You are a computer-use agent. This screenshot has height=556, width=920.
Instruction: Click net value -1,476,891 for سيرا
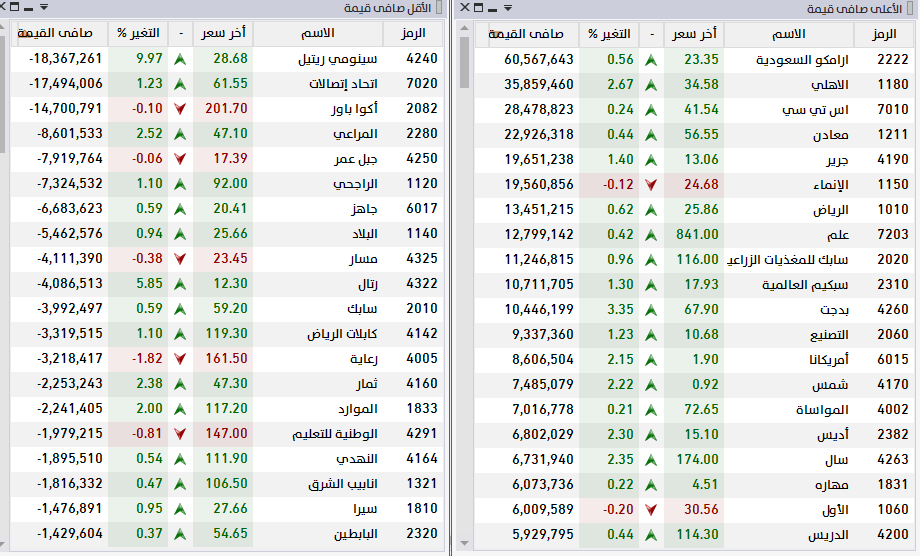(69, 508)
